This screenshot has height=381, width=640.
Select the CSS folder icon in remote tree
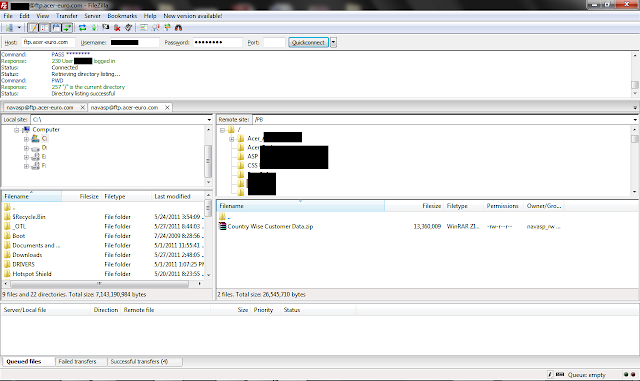pos(241,165)
